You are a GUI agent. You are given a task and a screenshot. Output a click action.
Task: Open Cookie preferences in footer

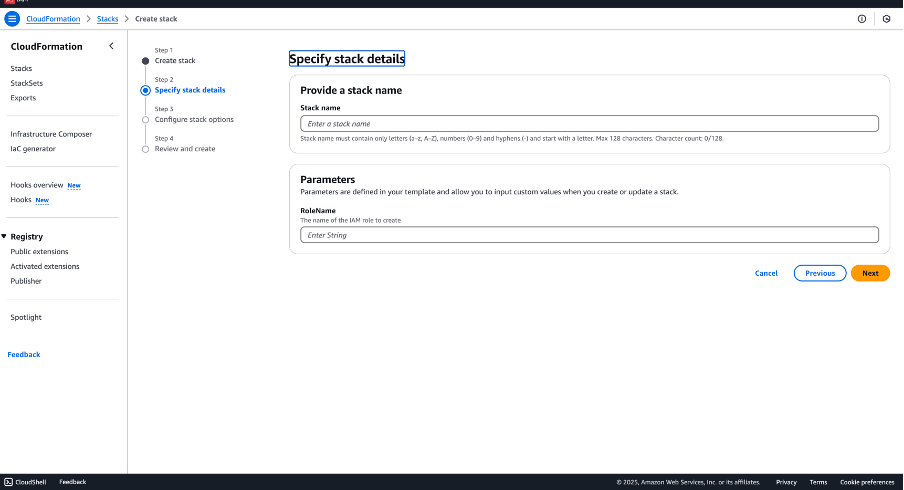tap(867, 483)
